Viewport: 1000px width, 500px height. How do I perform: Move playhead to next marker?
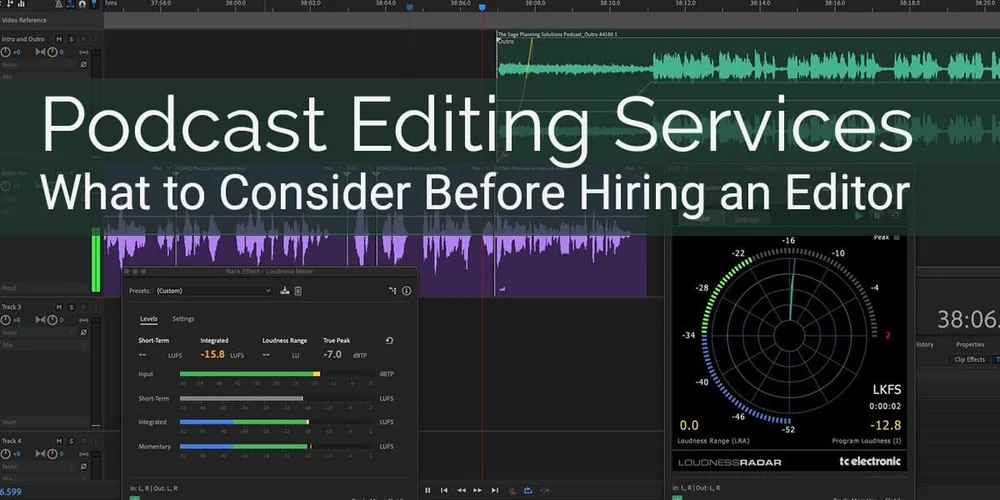(x=495, y=490)
